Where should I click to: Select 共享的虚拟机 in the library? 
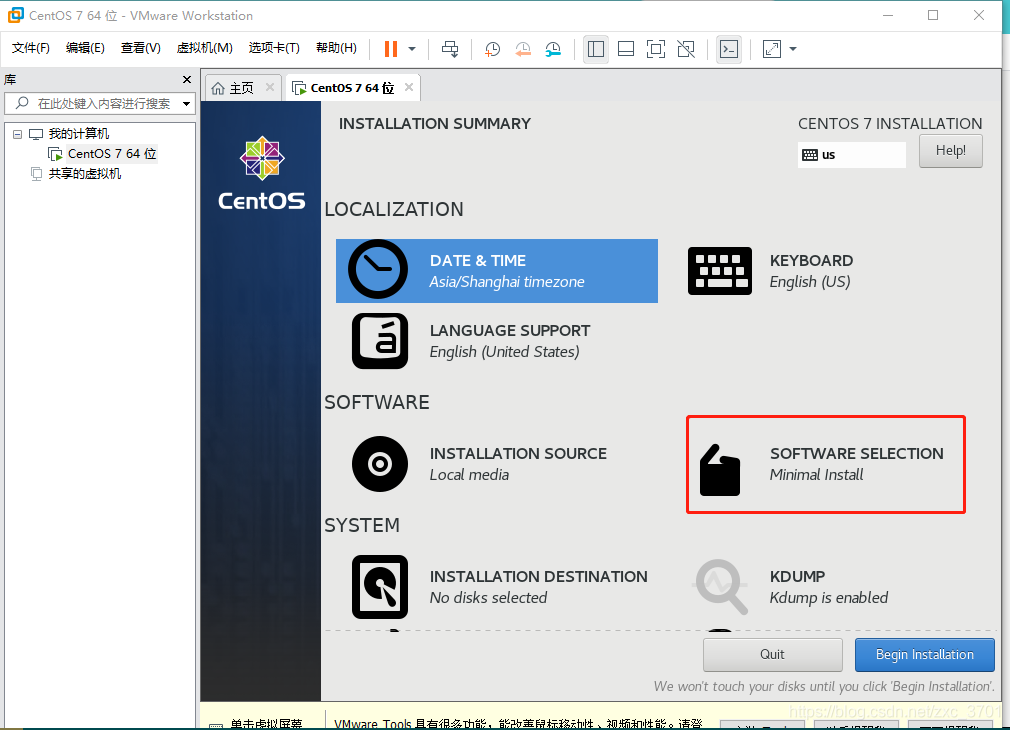[84, 174]
